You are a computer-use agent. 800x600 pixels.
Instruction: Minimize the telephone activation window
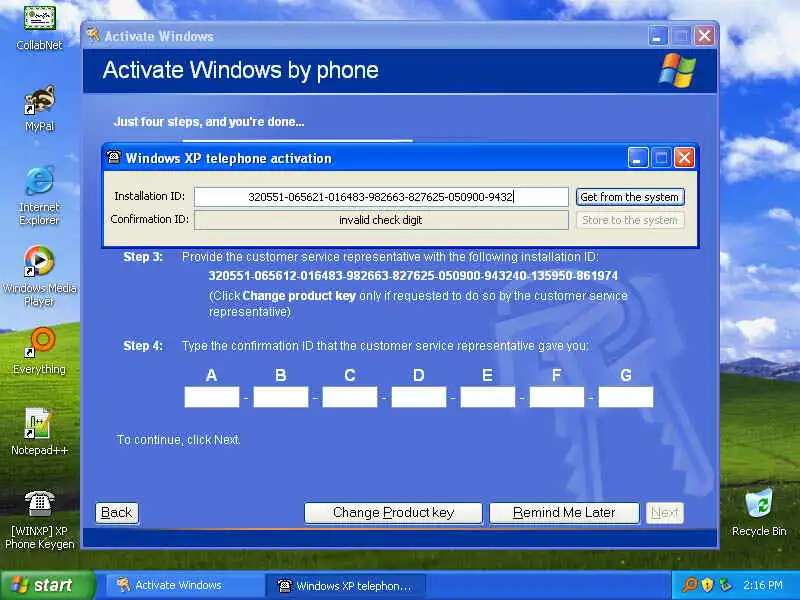pyautogui.click(x=638, y=158)
